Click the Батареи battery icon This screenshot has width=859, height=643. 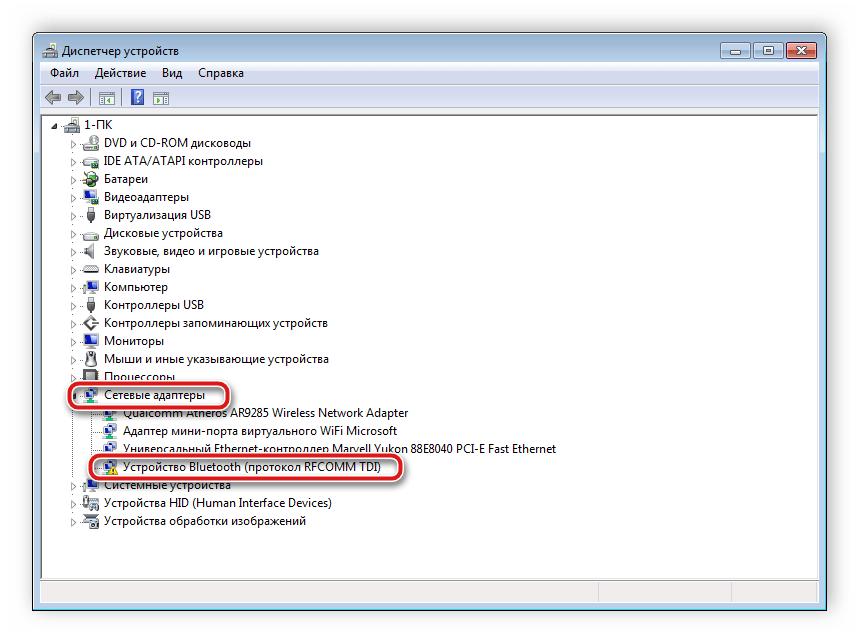click(x=90, y=179)
